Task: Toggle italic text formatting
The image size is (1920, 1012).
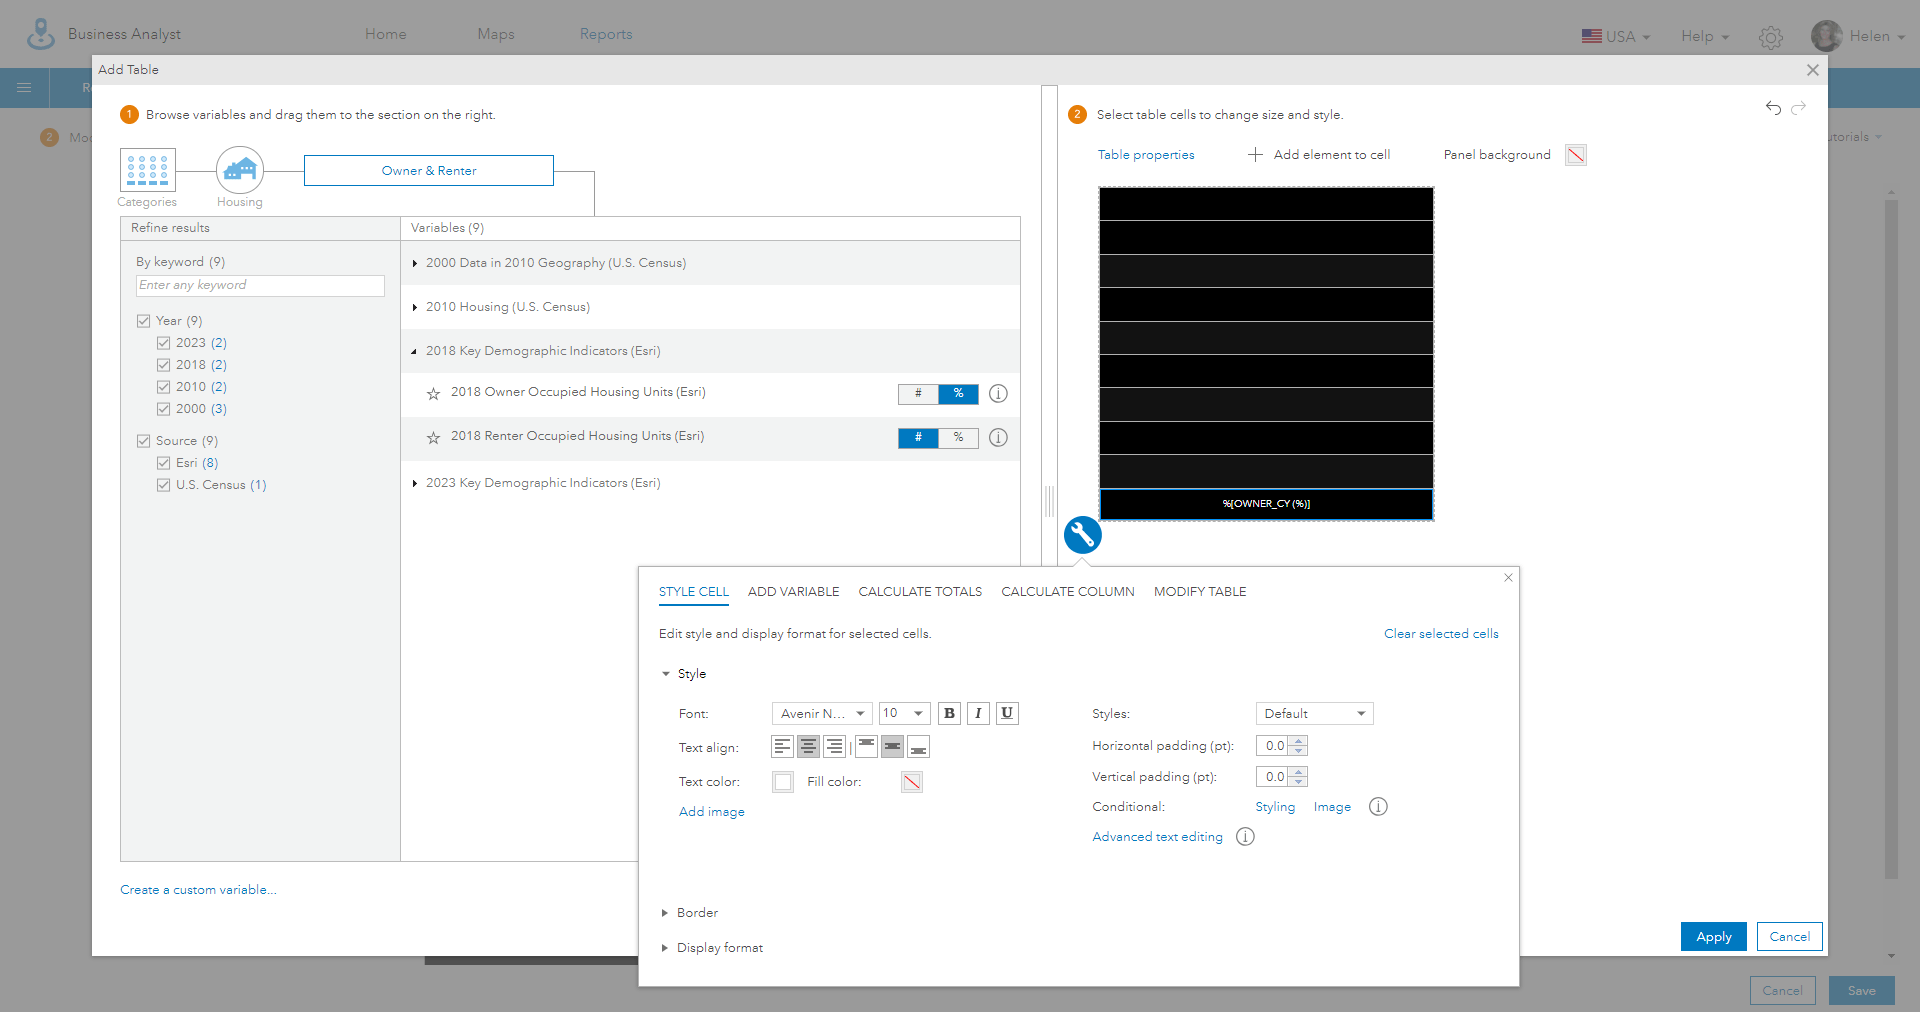Action: click(978, 713)
